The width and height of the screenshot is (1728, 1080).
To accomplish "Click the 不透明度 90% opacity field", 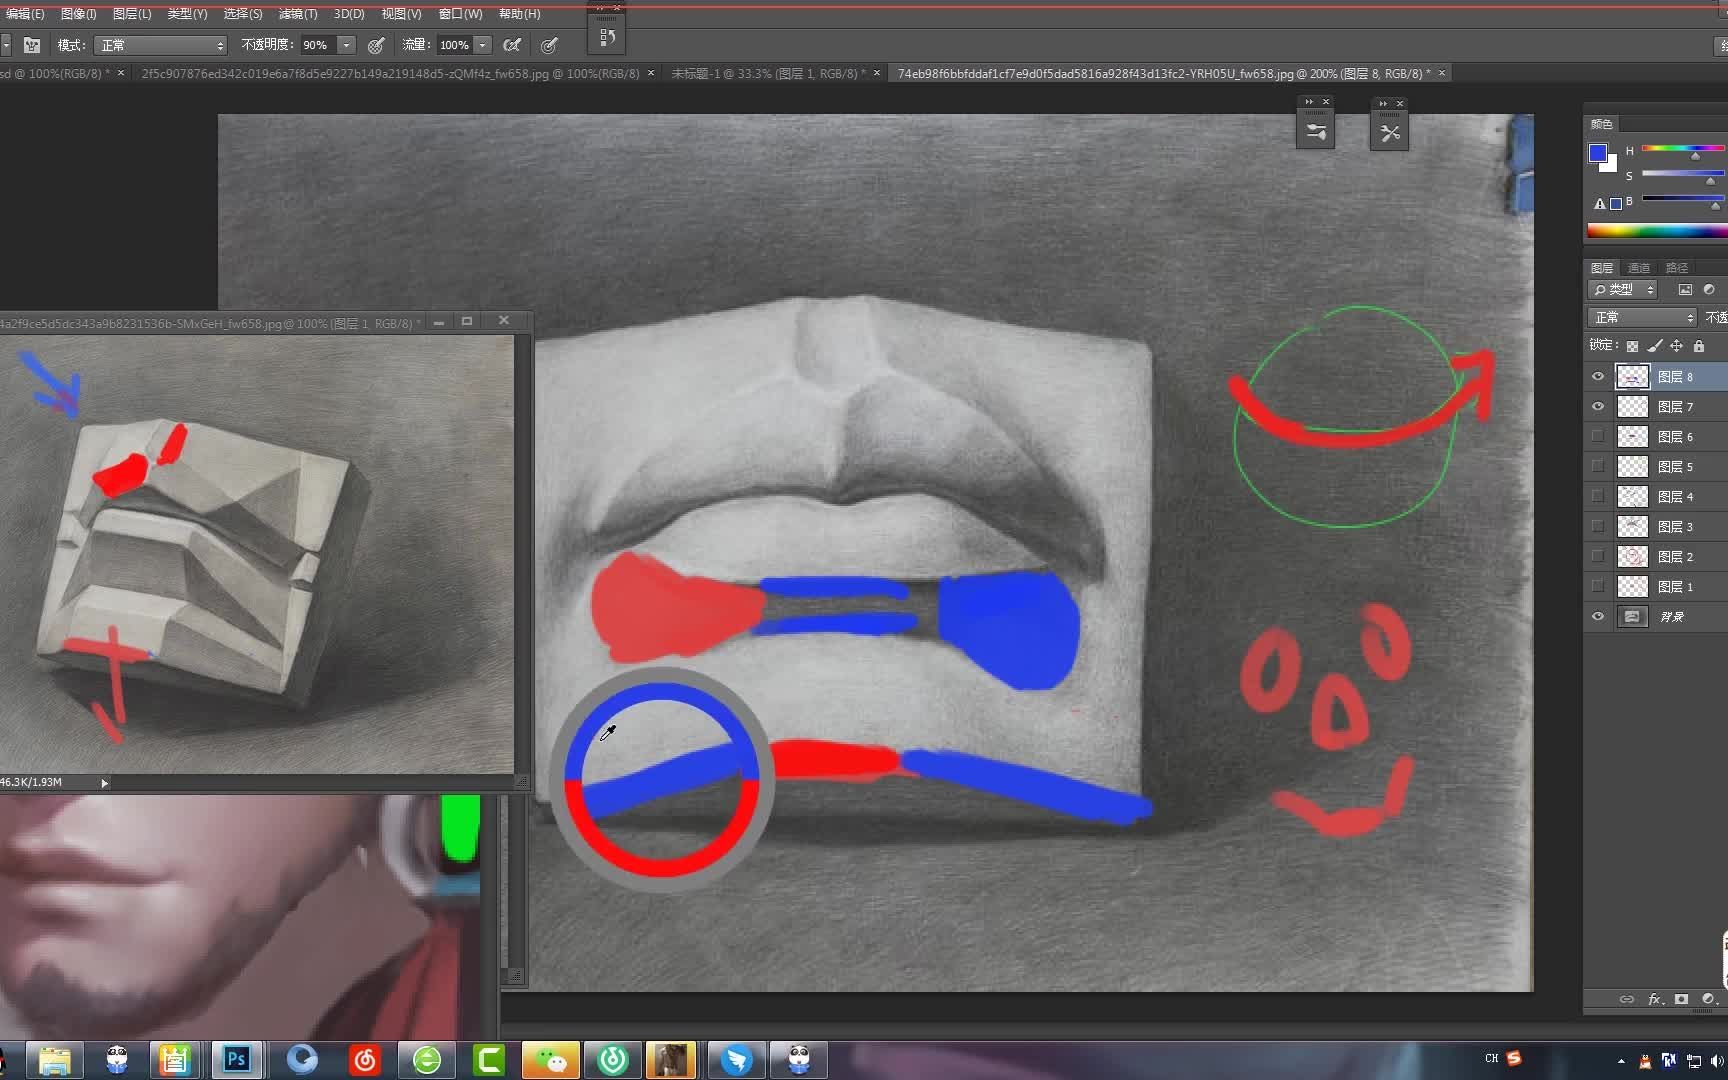I will [x=318, y=45].
